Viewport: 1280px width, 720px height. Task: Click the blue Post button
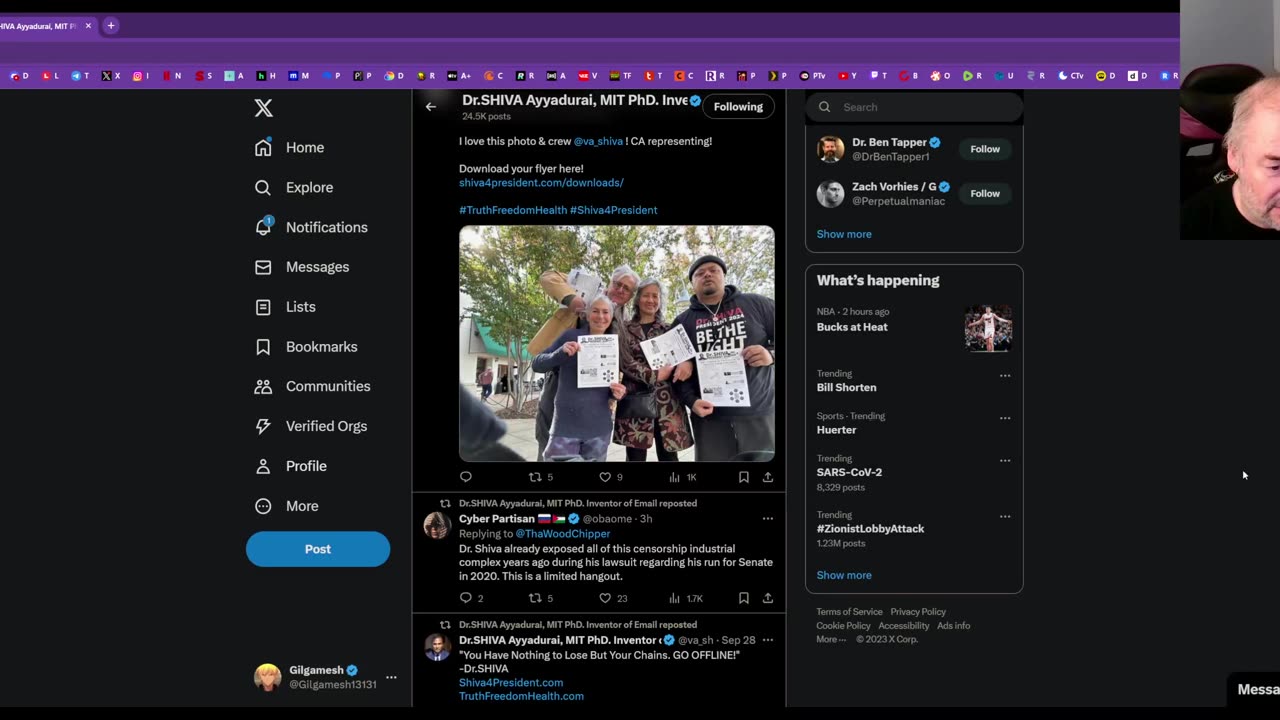pos(318,549)
